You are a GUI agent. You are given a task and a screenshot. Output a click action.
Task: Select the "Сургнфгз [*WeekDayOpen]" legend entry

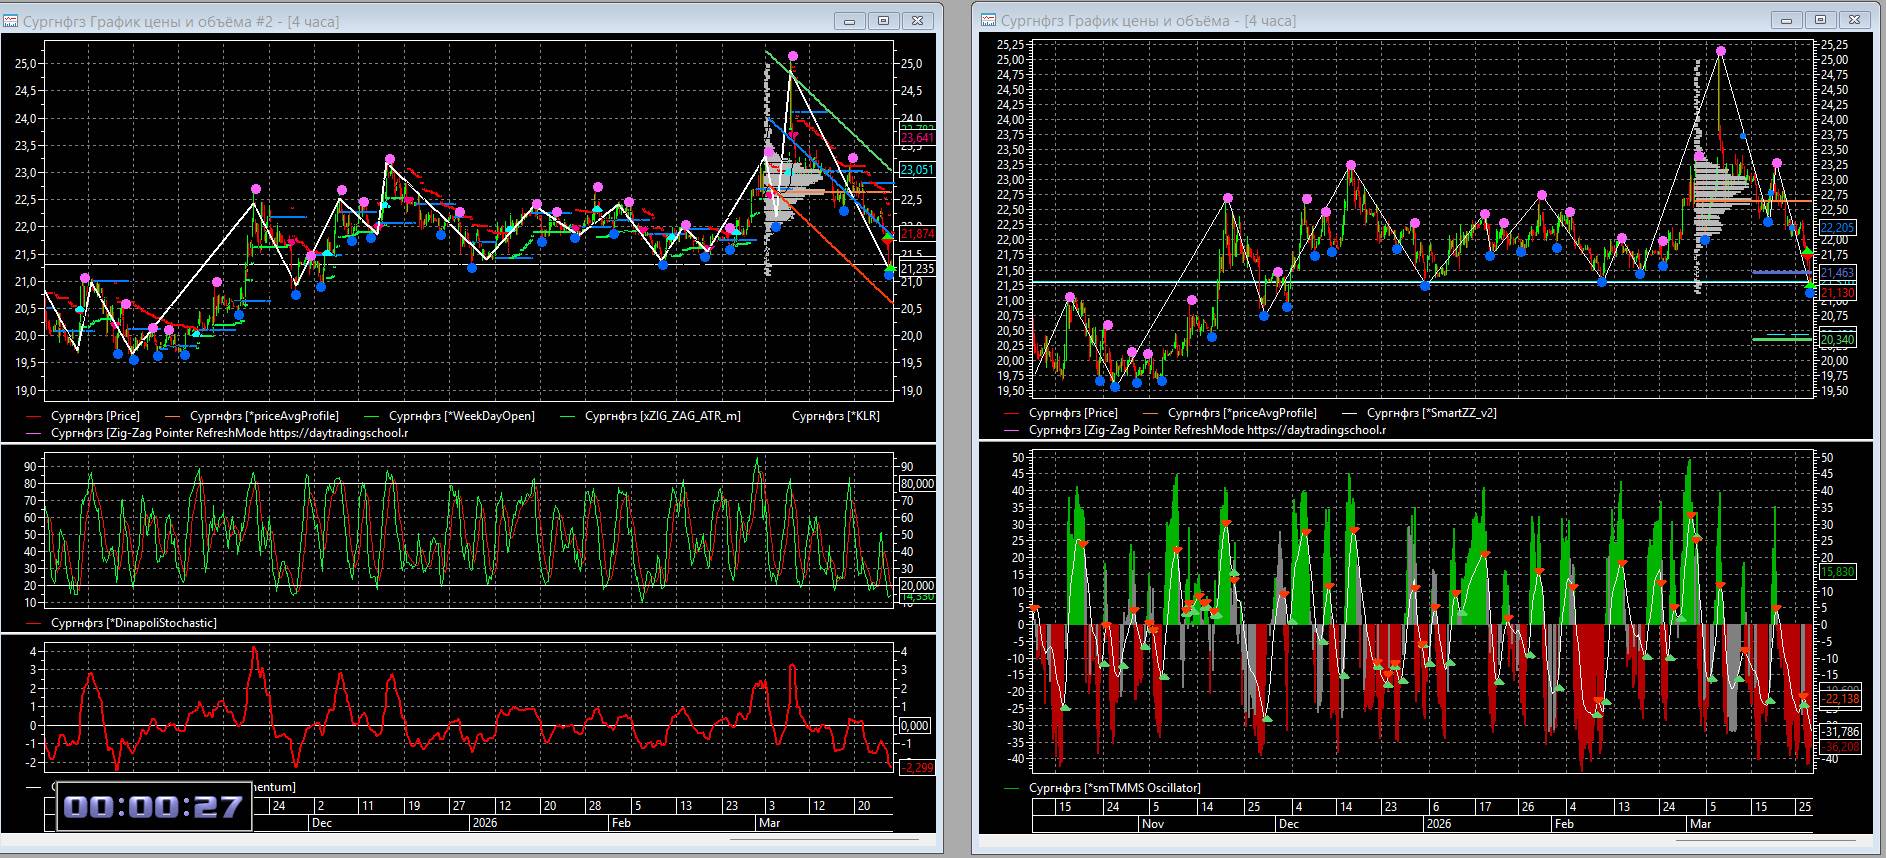click(x=461, y=415)
